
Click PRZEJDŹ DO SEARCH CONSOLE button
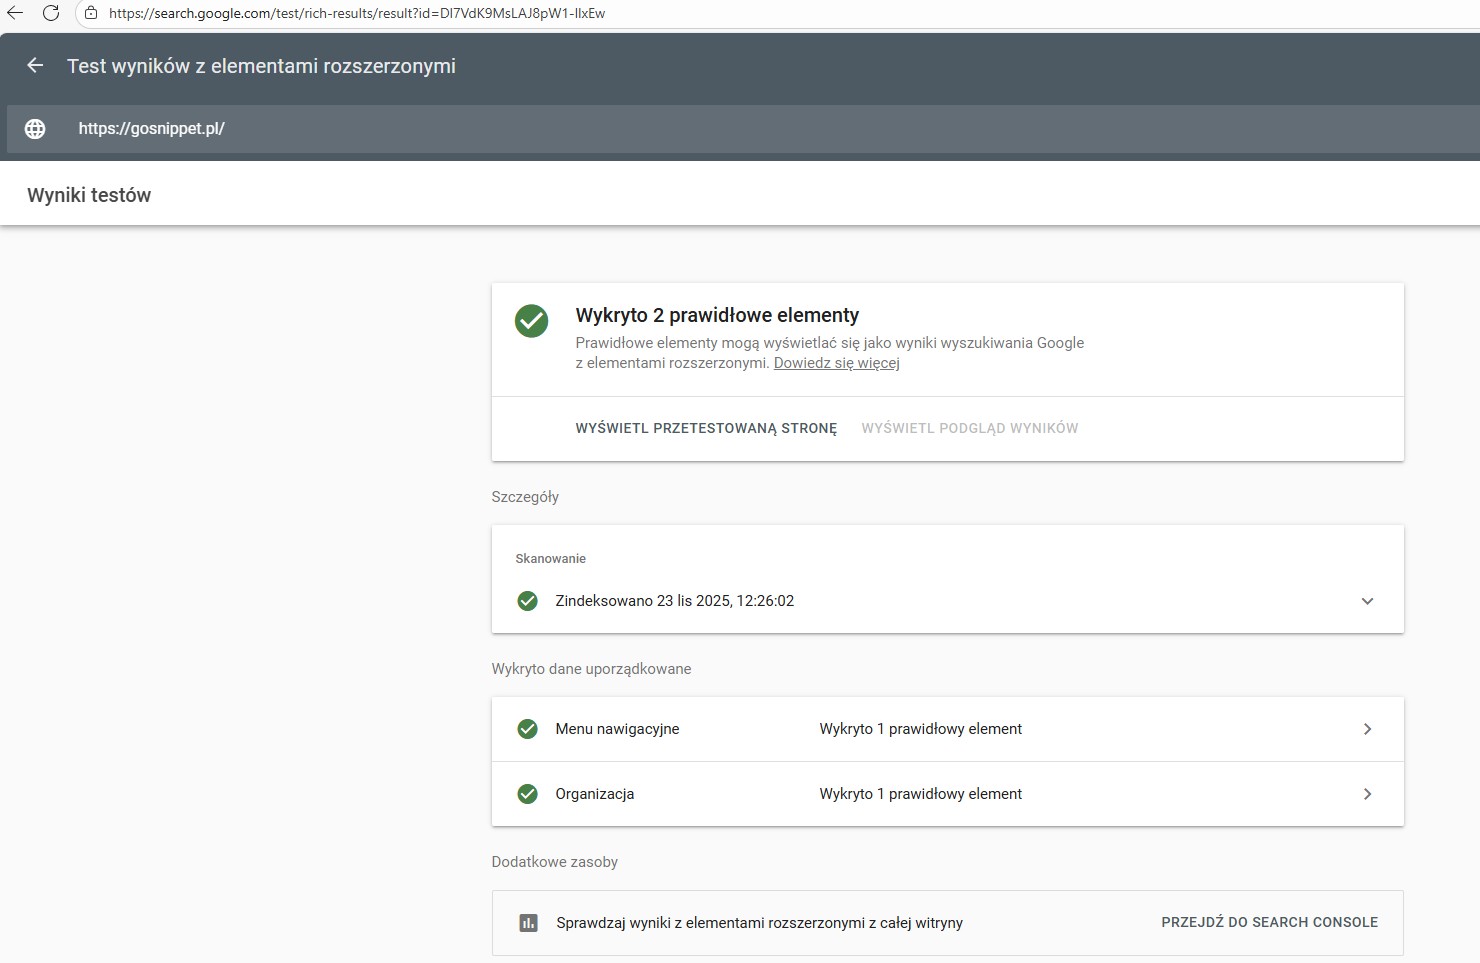(x=1269, y=922)
